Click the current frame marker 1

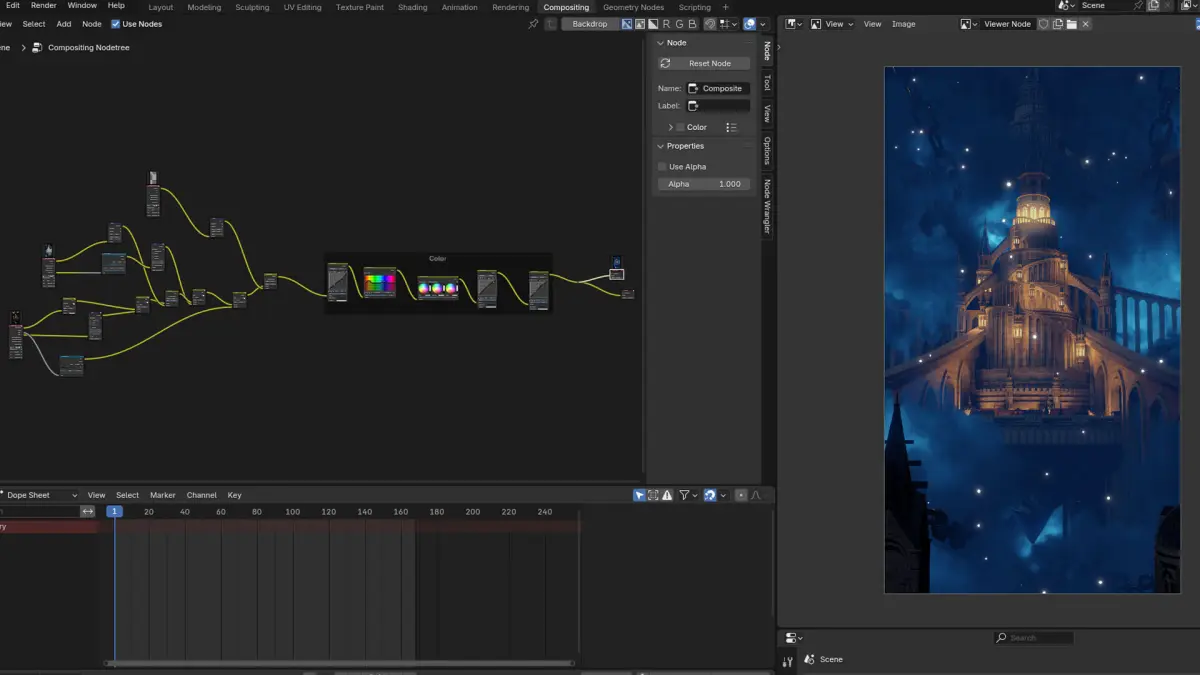(x=114, y=511)
